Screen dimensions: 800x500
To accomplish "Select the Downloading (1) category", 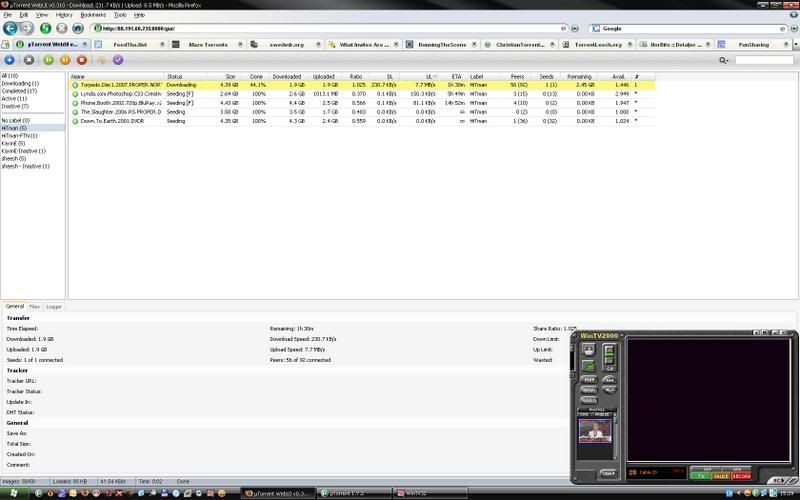I will click(x=20, y=84).
